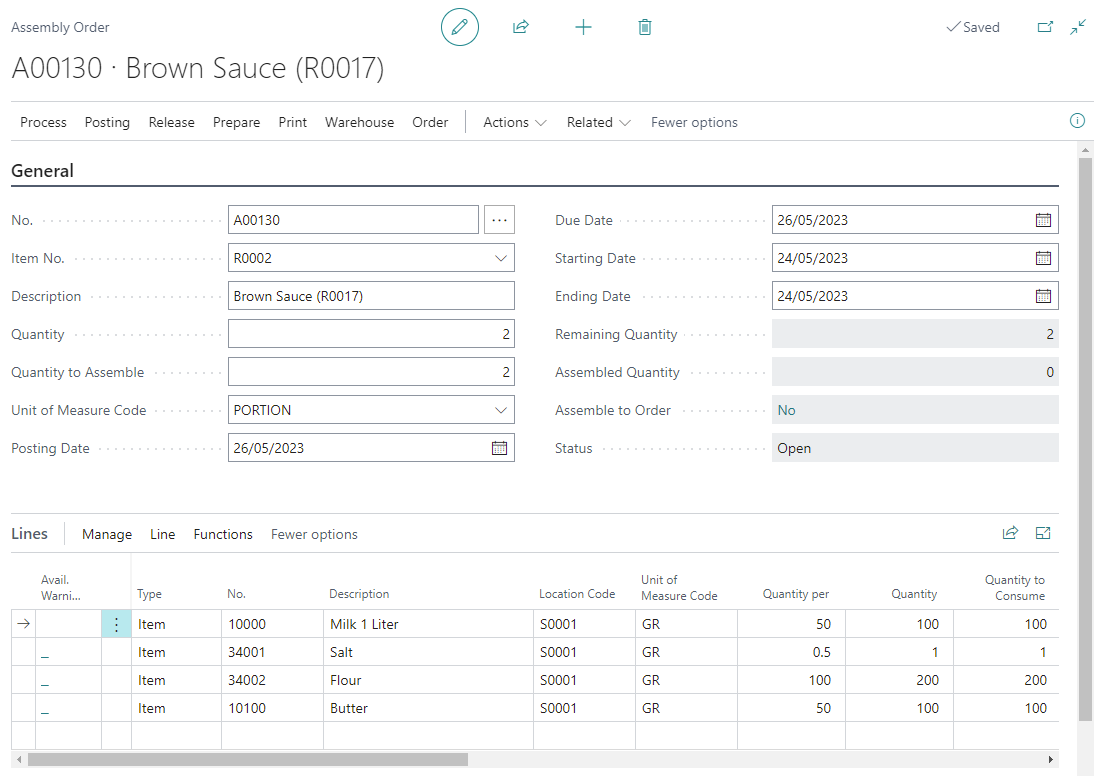Screen dimensions: 1103x776
Task: Open the information FactBox icon
Action: 1077,121
